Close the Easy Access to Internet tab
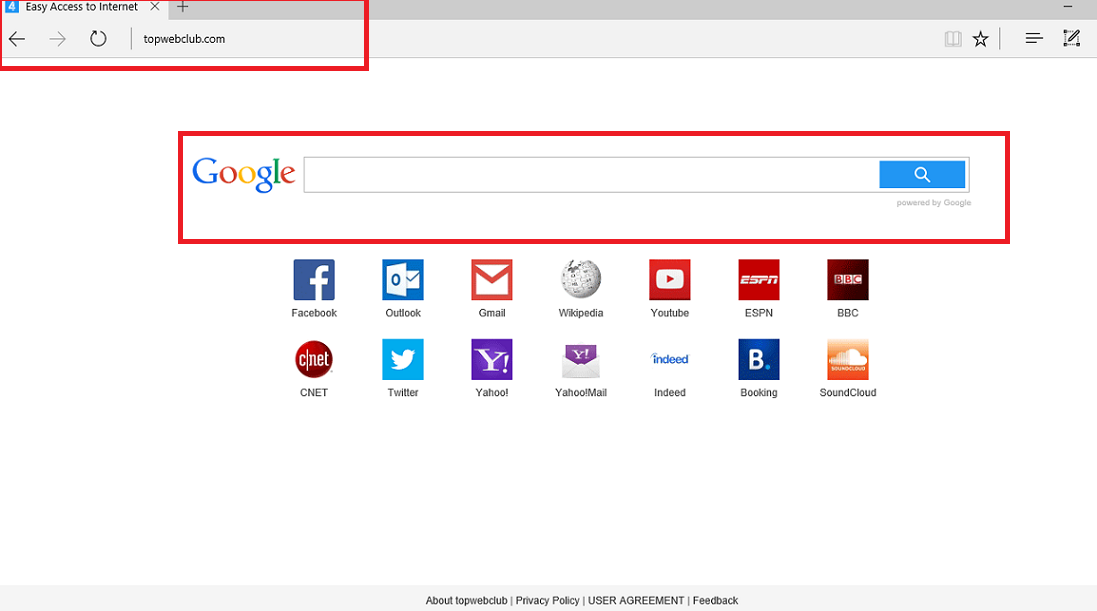This screenshot has width=1097, height=611. 155,7
